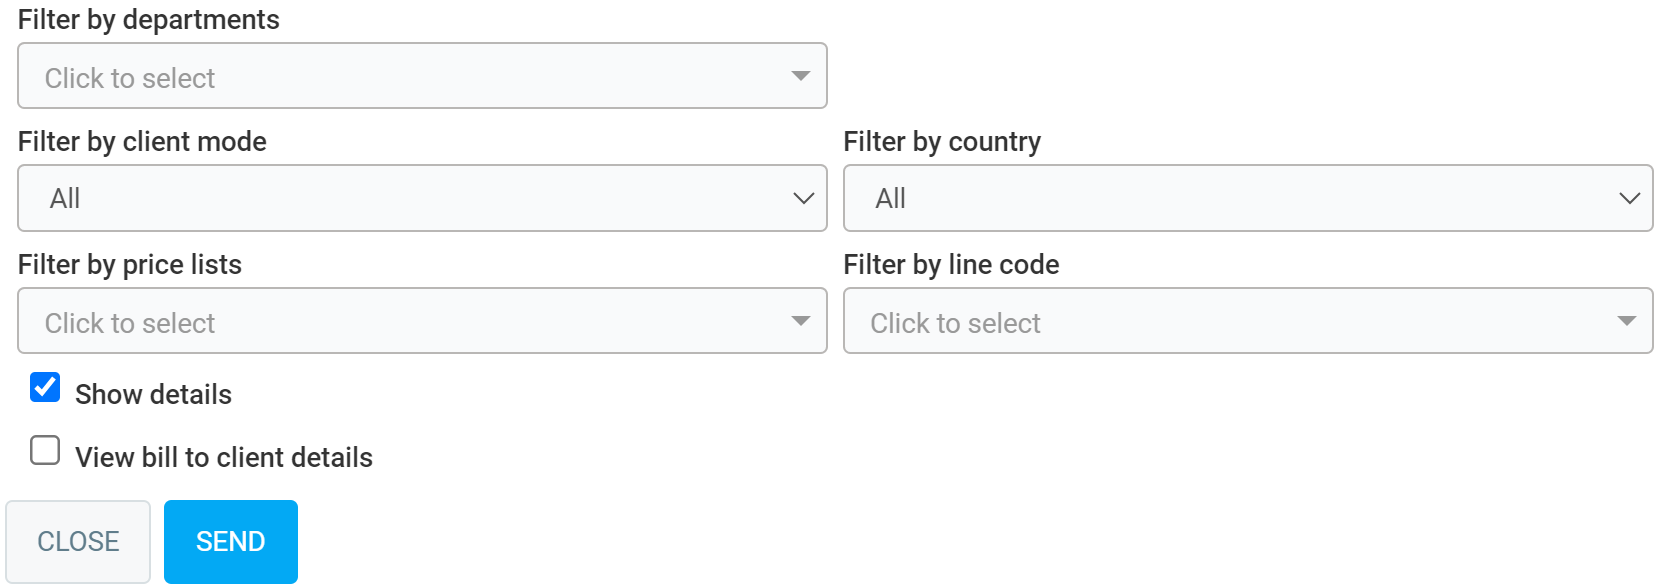Click the client mode chevron arrow
Viewport: 1664px width, 588px height.
click(x=803, y=198)
